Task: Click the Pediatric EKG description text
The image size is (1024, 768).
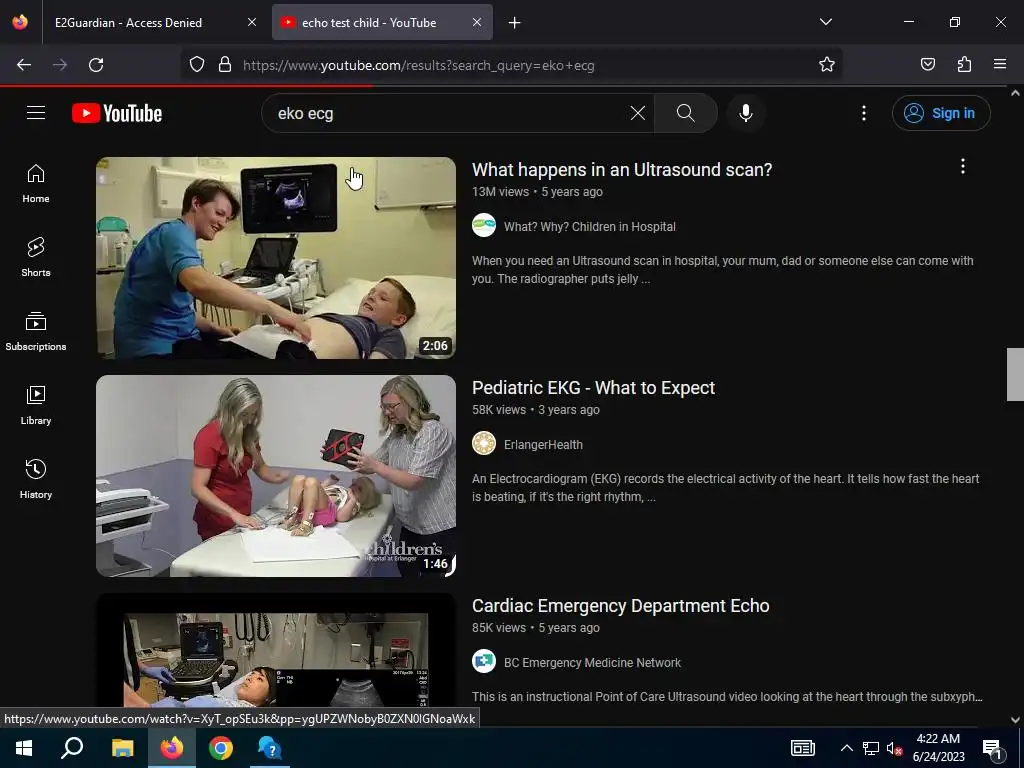Action: 726,488
